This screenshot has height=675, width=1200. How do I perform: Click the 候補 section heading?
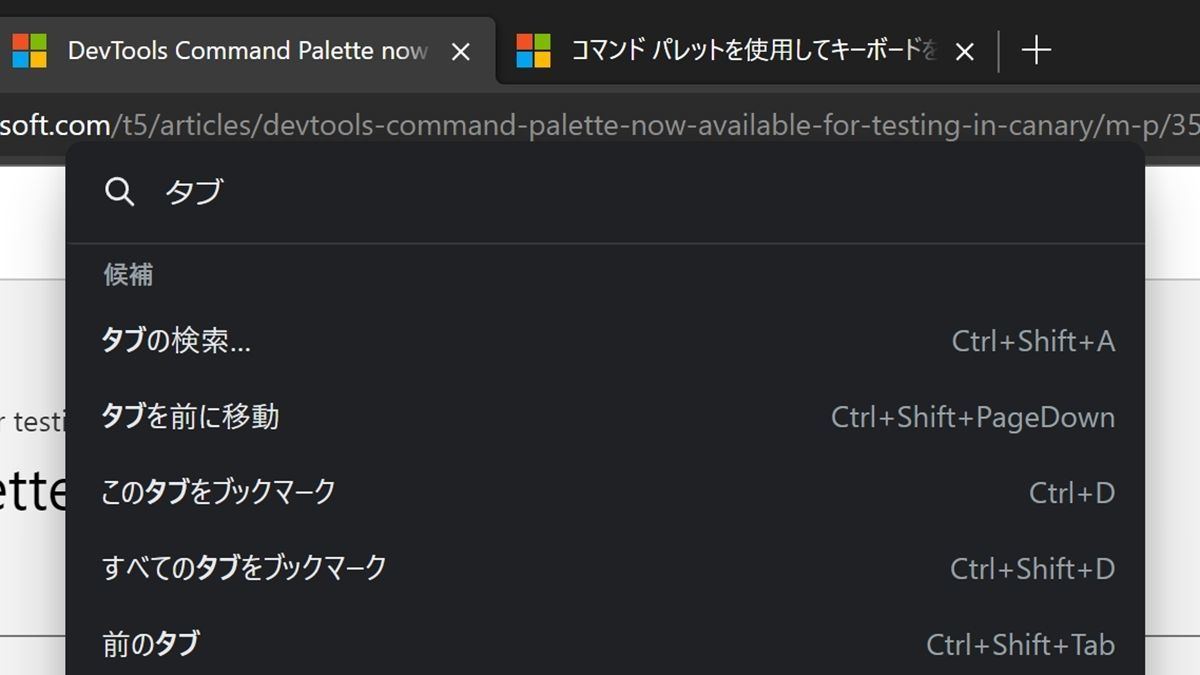[x=128, y=275]
